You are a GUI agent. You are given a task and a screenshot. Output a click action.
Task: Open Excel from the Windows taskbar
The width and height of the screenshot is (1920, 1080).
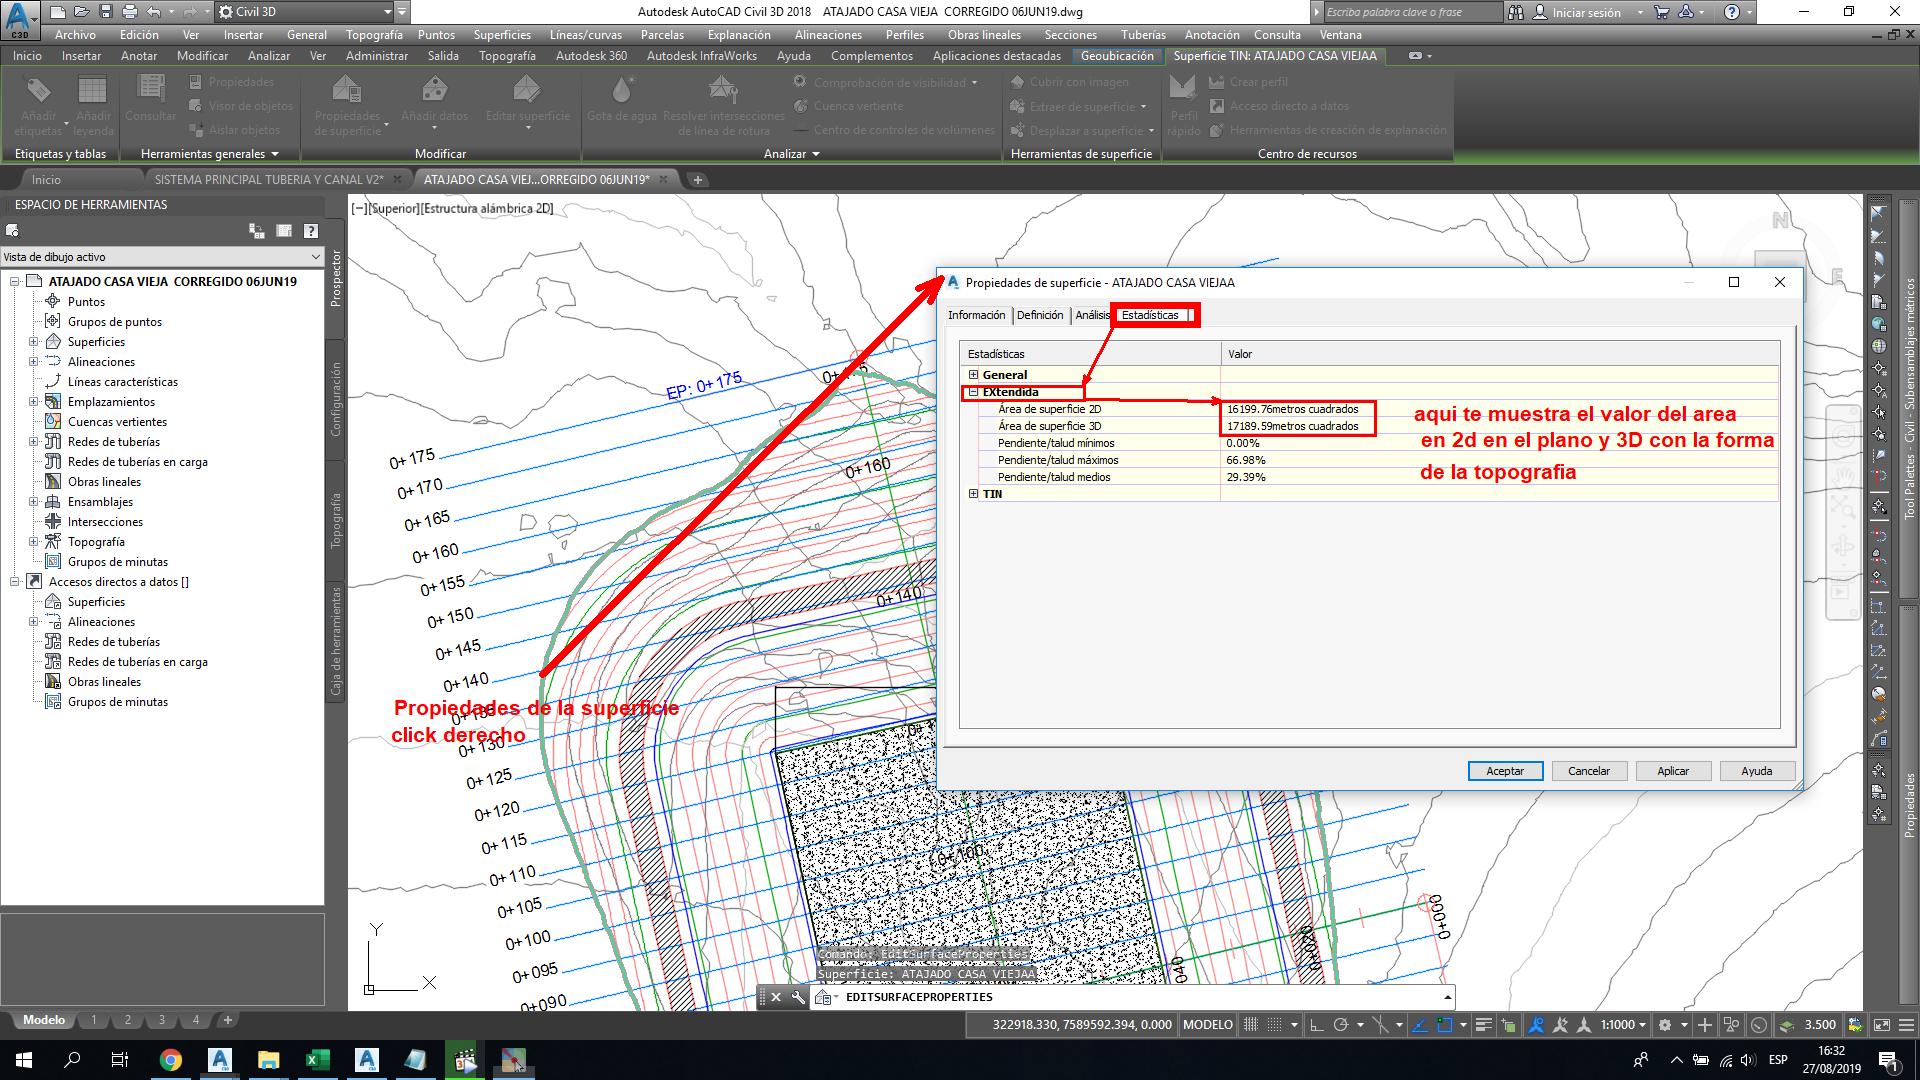coord(318,1060)
